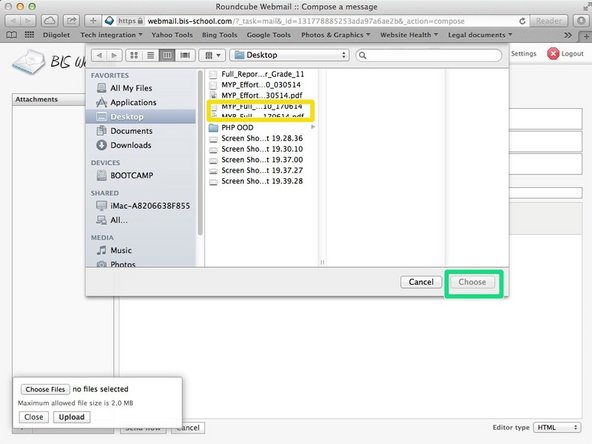The width and height of the screenshot is (592, 444).
Task: Click the file dialog back arrow
Action: [x=99, y=56]
